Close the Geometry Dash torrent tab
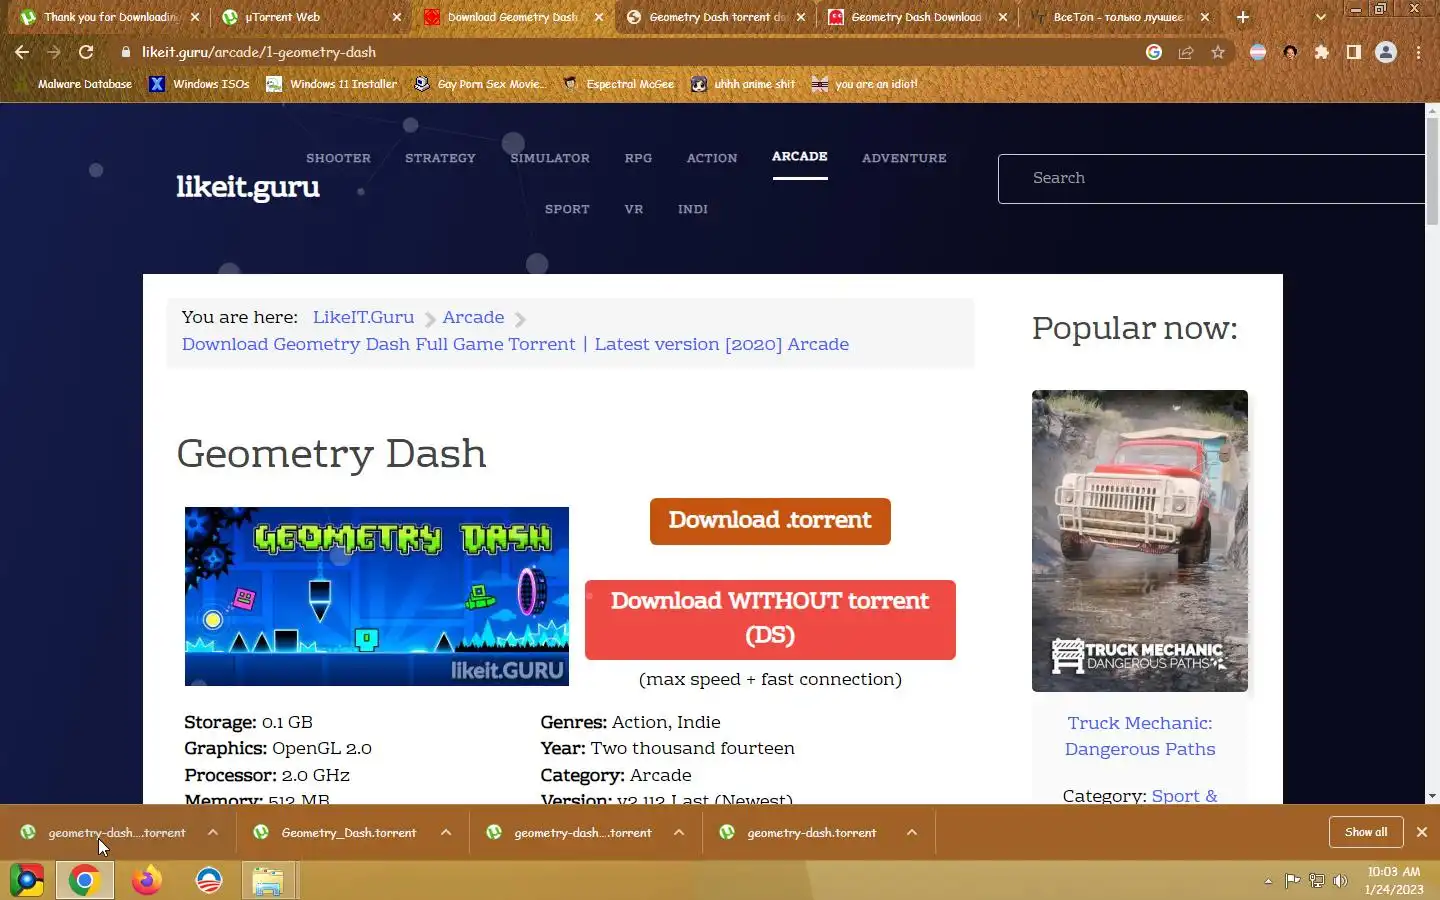The height and width of the screenshot is (900, 1440). pyautogui.click(x=801, y=17)
